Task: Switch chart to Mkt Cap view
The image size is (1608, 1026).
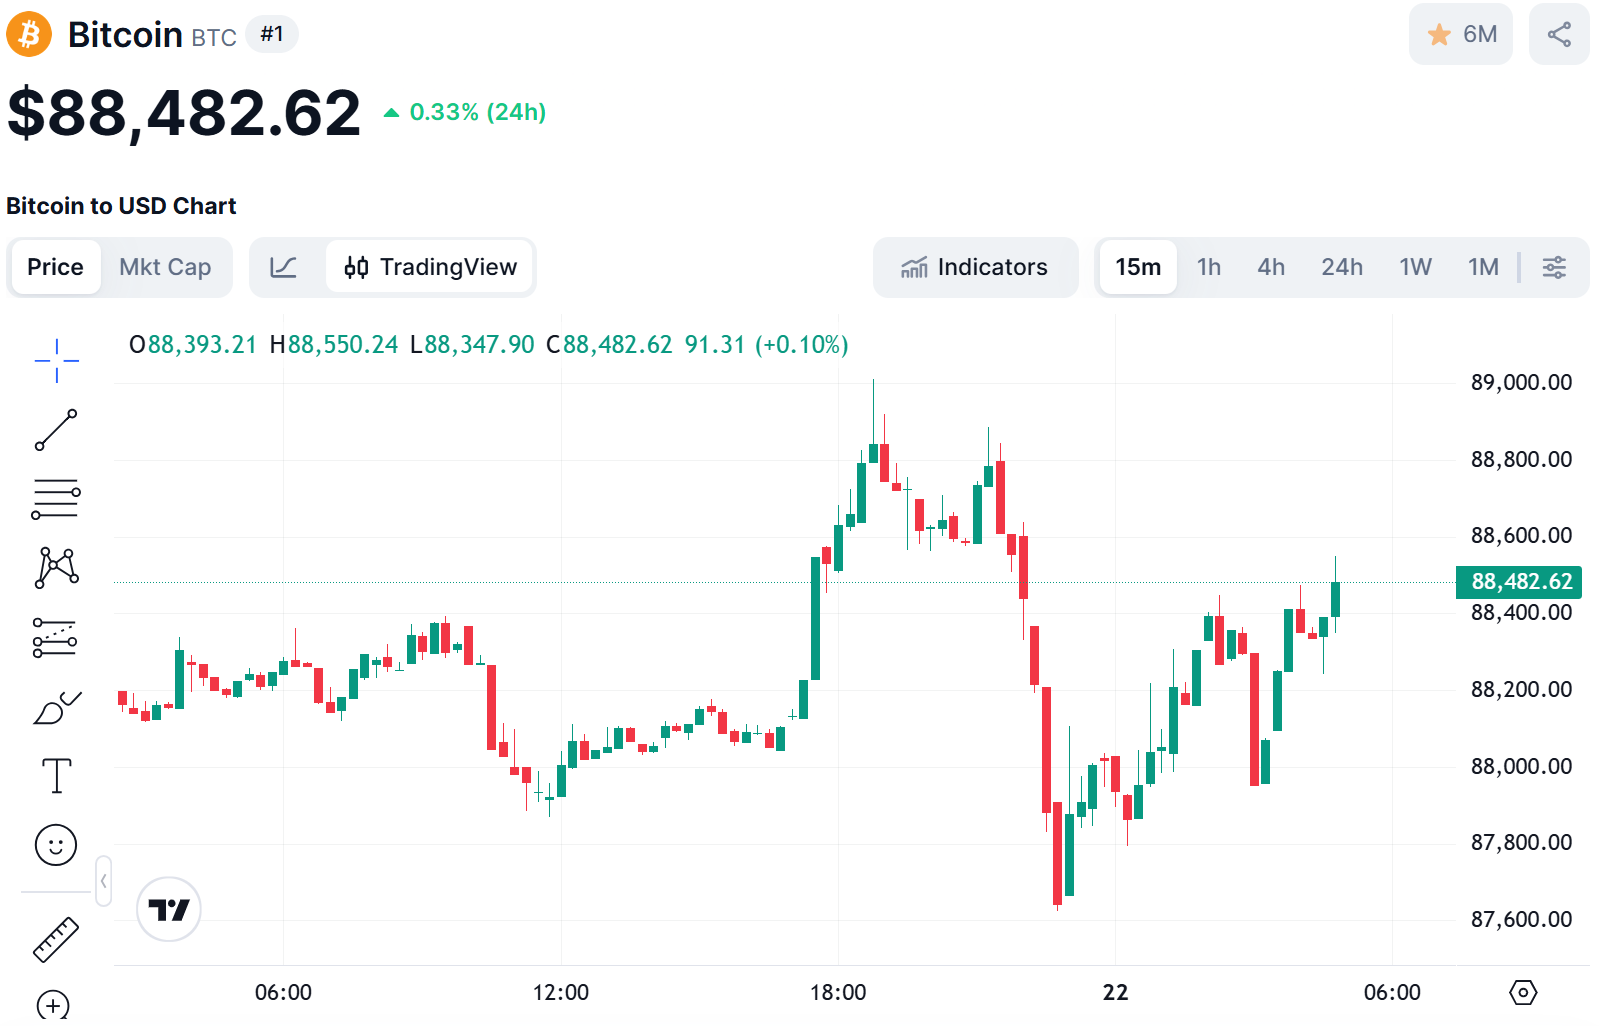Action: coord(165,267)
